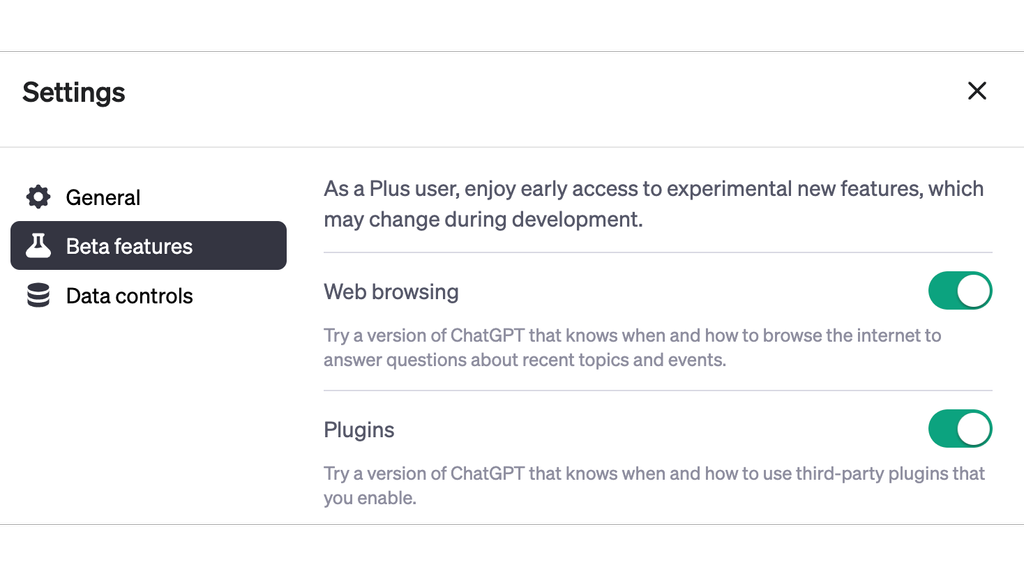Switch to the General settings section

[103, 197]
